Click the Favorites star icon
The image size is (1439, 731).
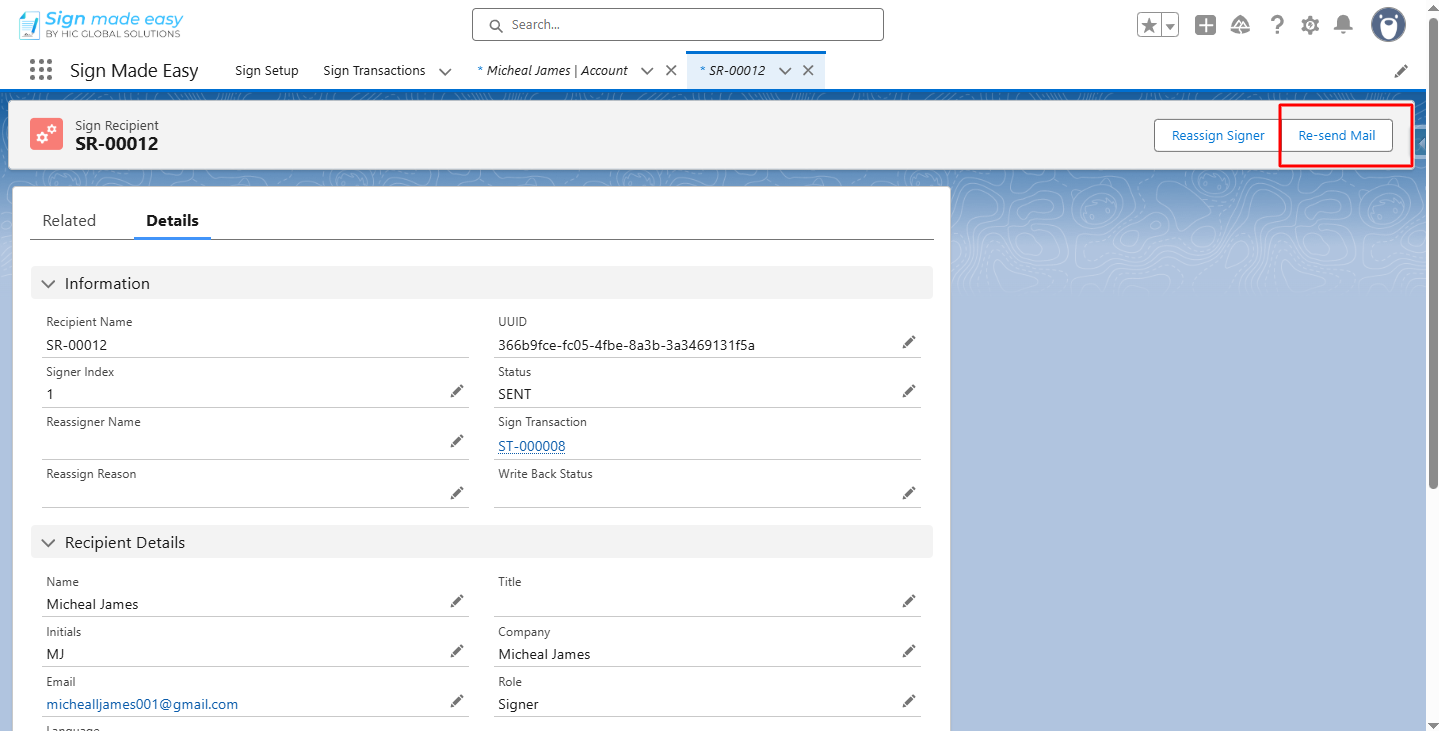[1149, 25]
